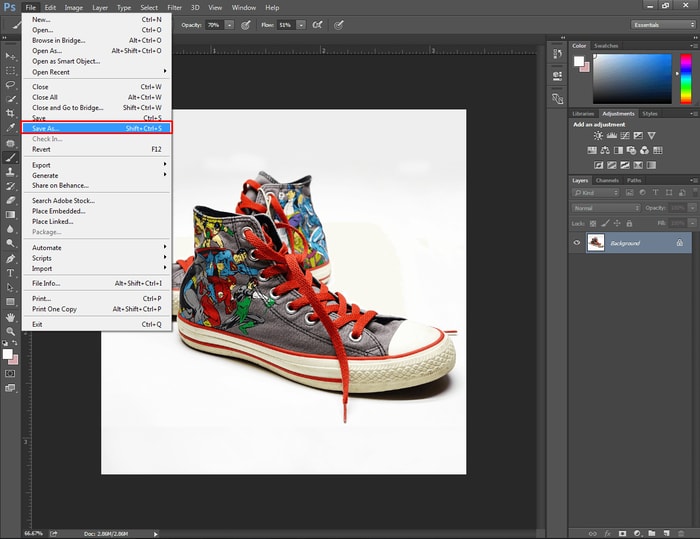700x539 pixels.
Task: Add a Levels adjustment
Action: [612, 135]
